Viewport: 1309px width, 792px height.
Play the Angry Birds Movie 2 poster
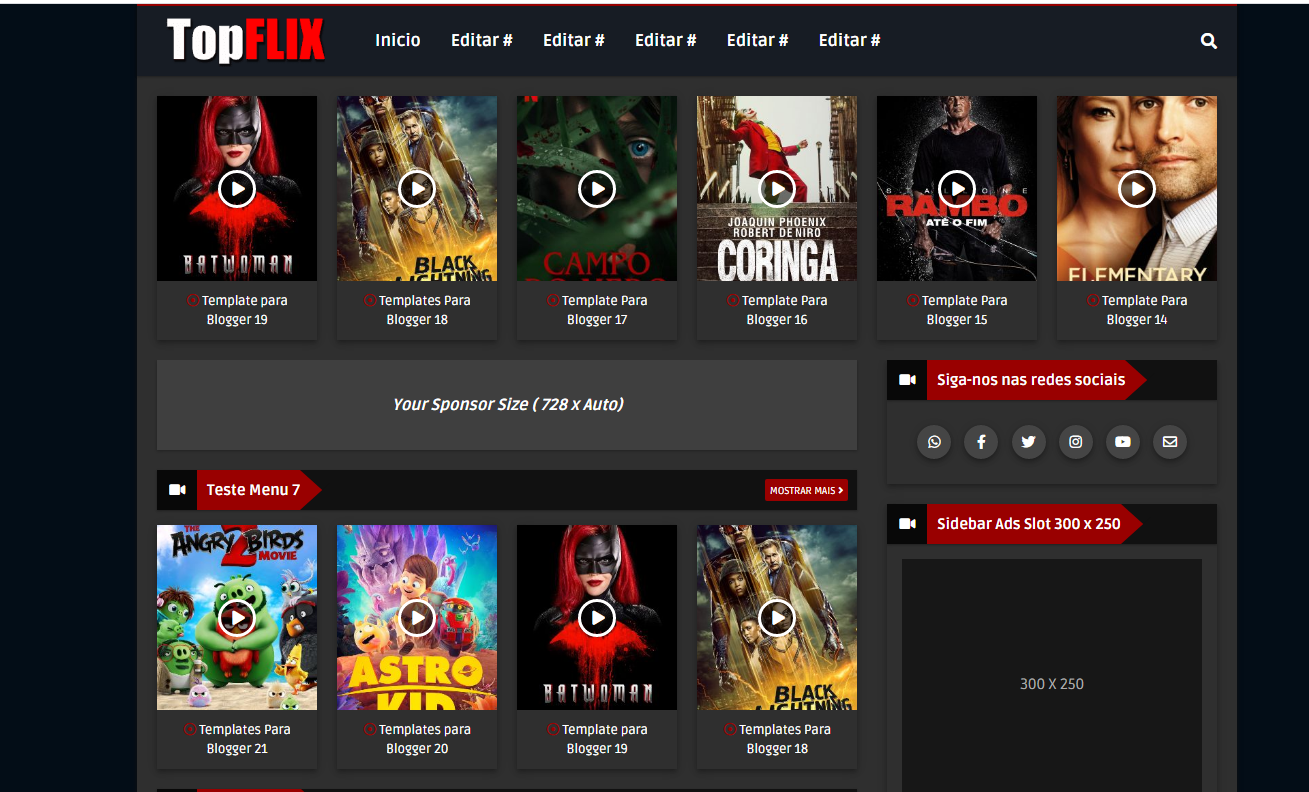click(237, 618)
